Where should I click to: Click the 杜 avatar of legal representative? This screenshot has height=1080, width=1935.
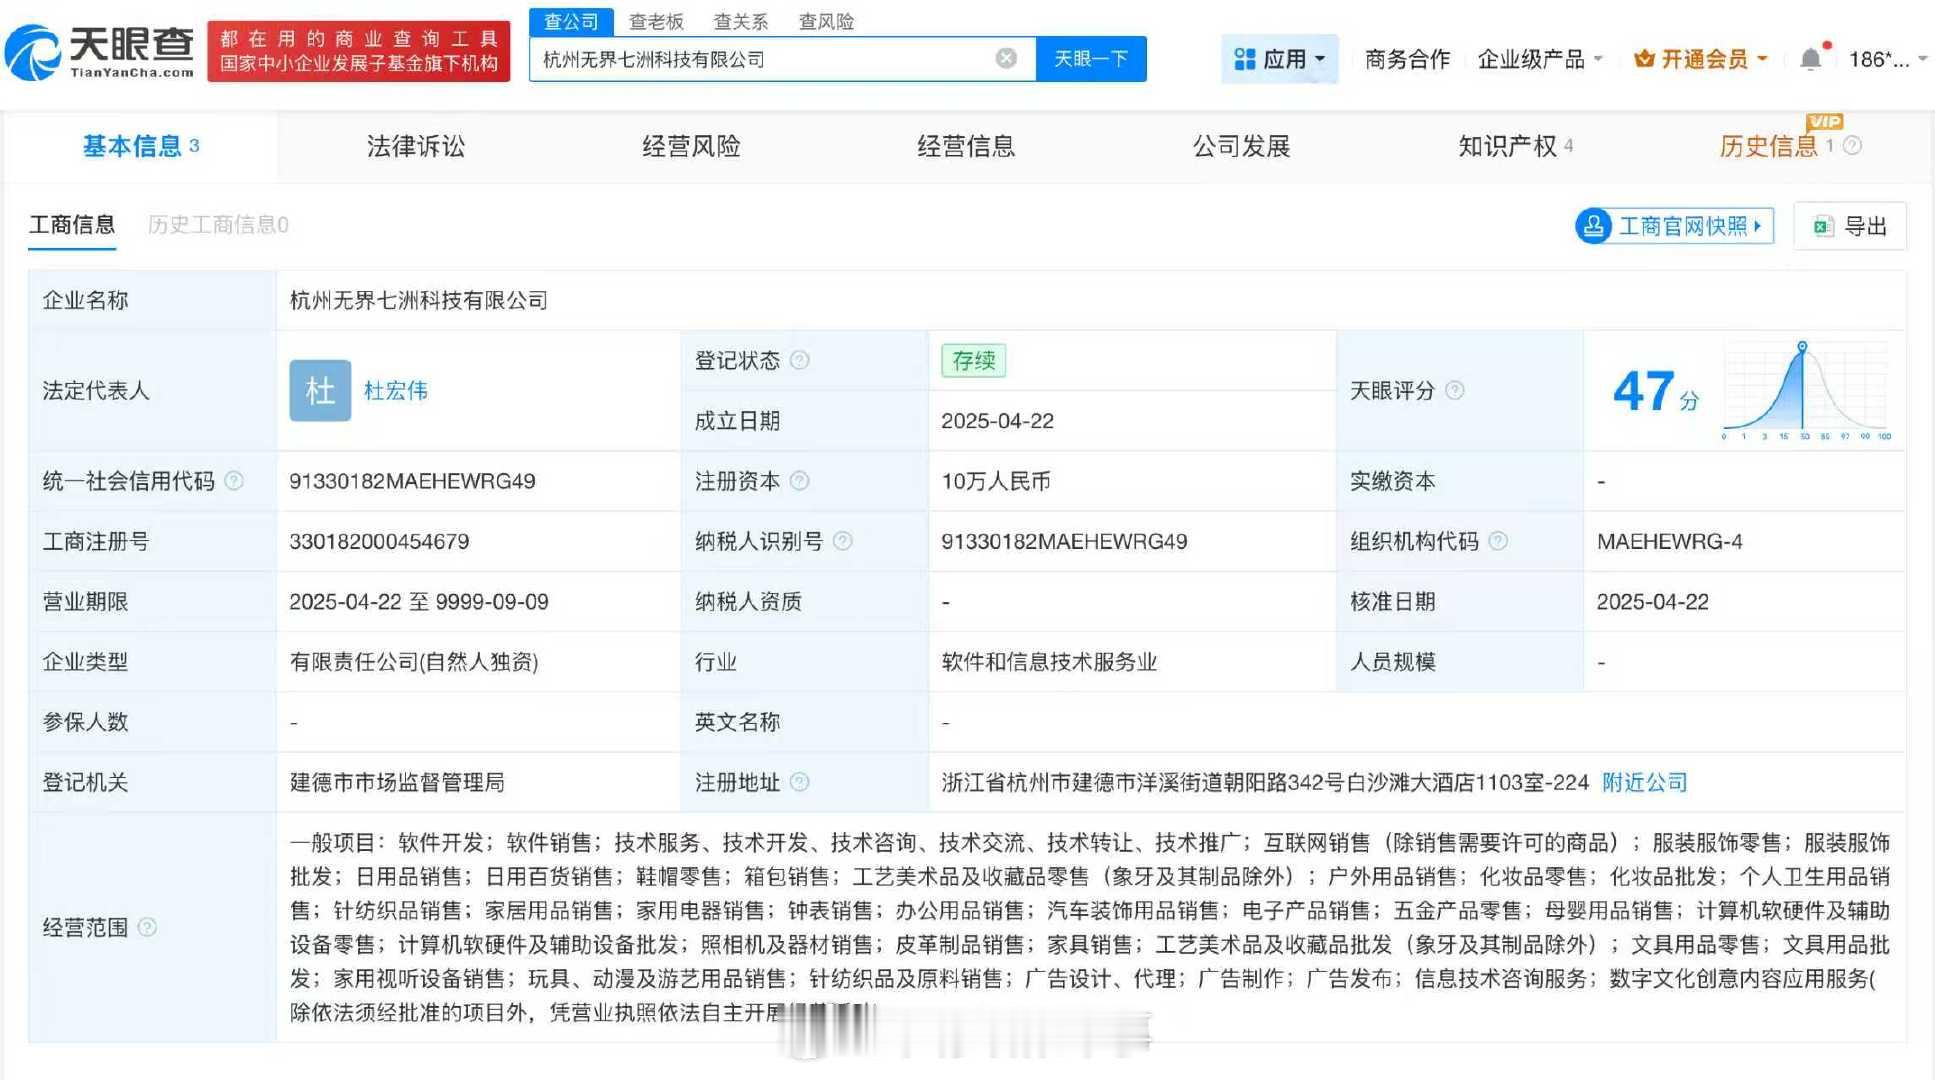click(320, 390)
